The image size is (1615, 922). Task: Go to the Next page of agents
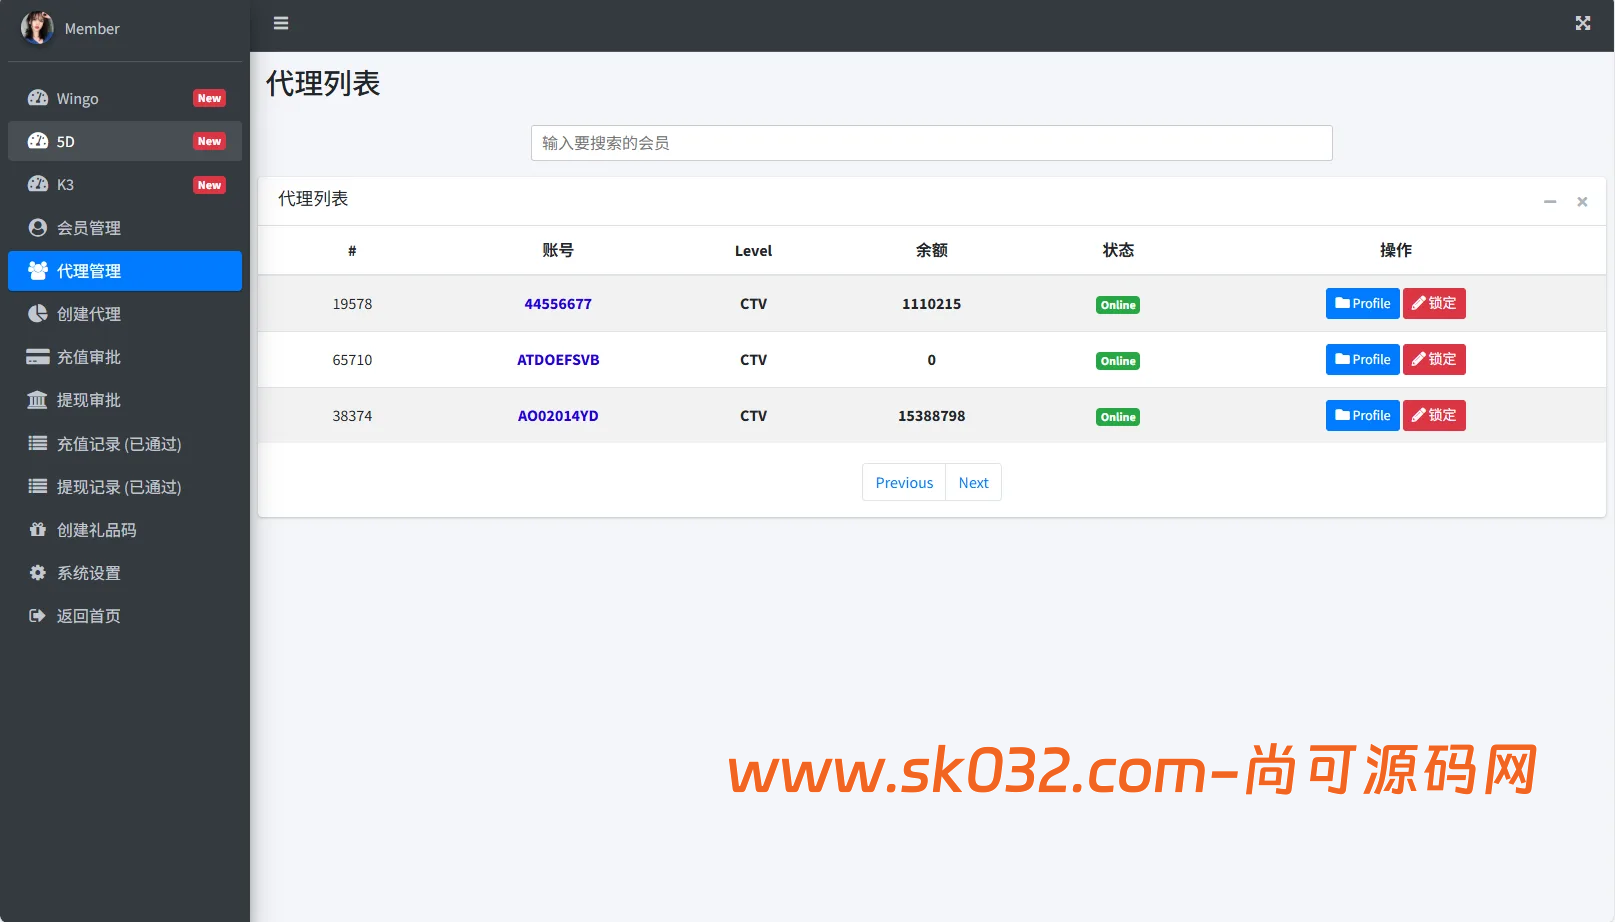point(973,482)
